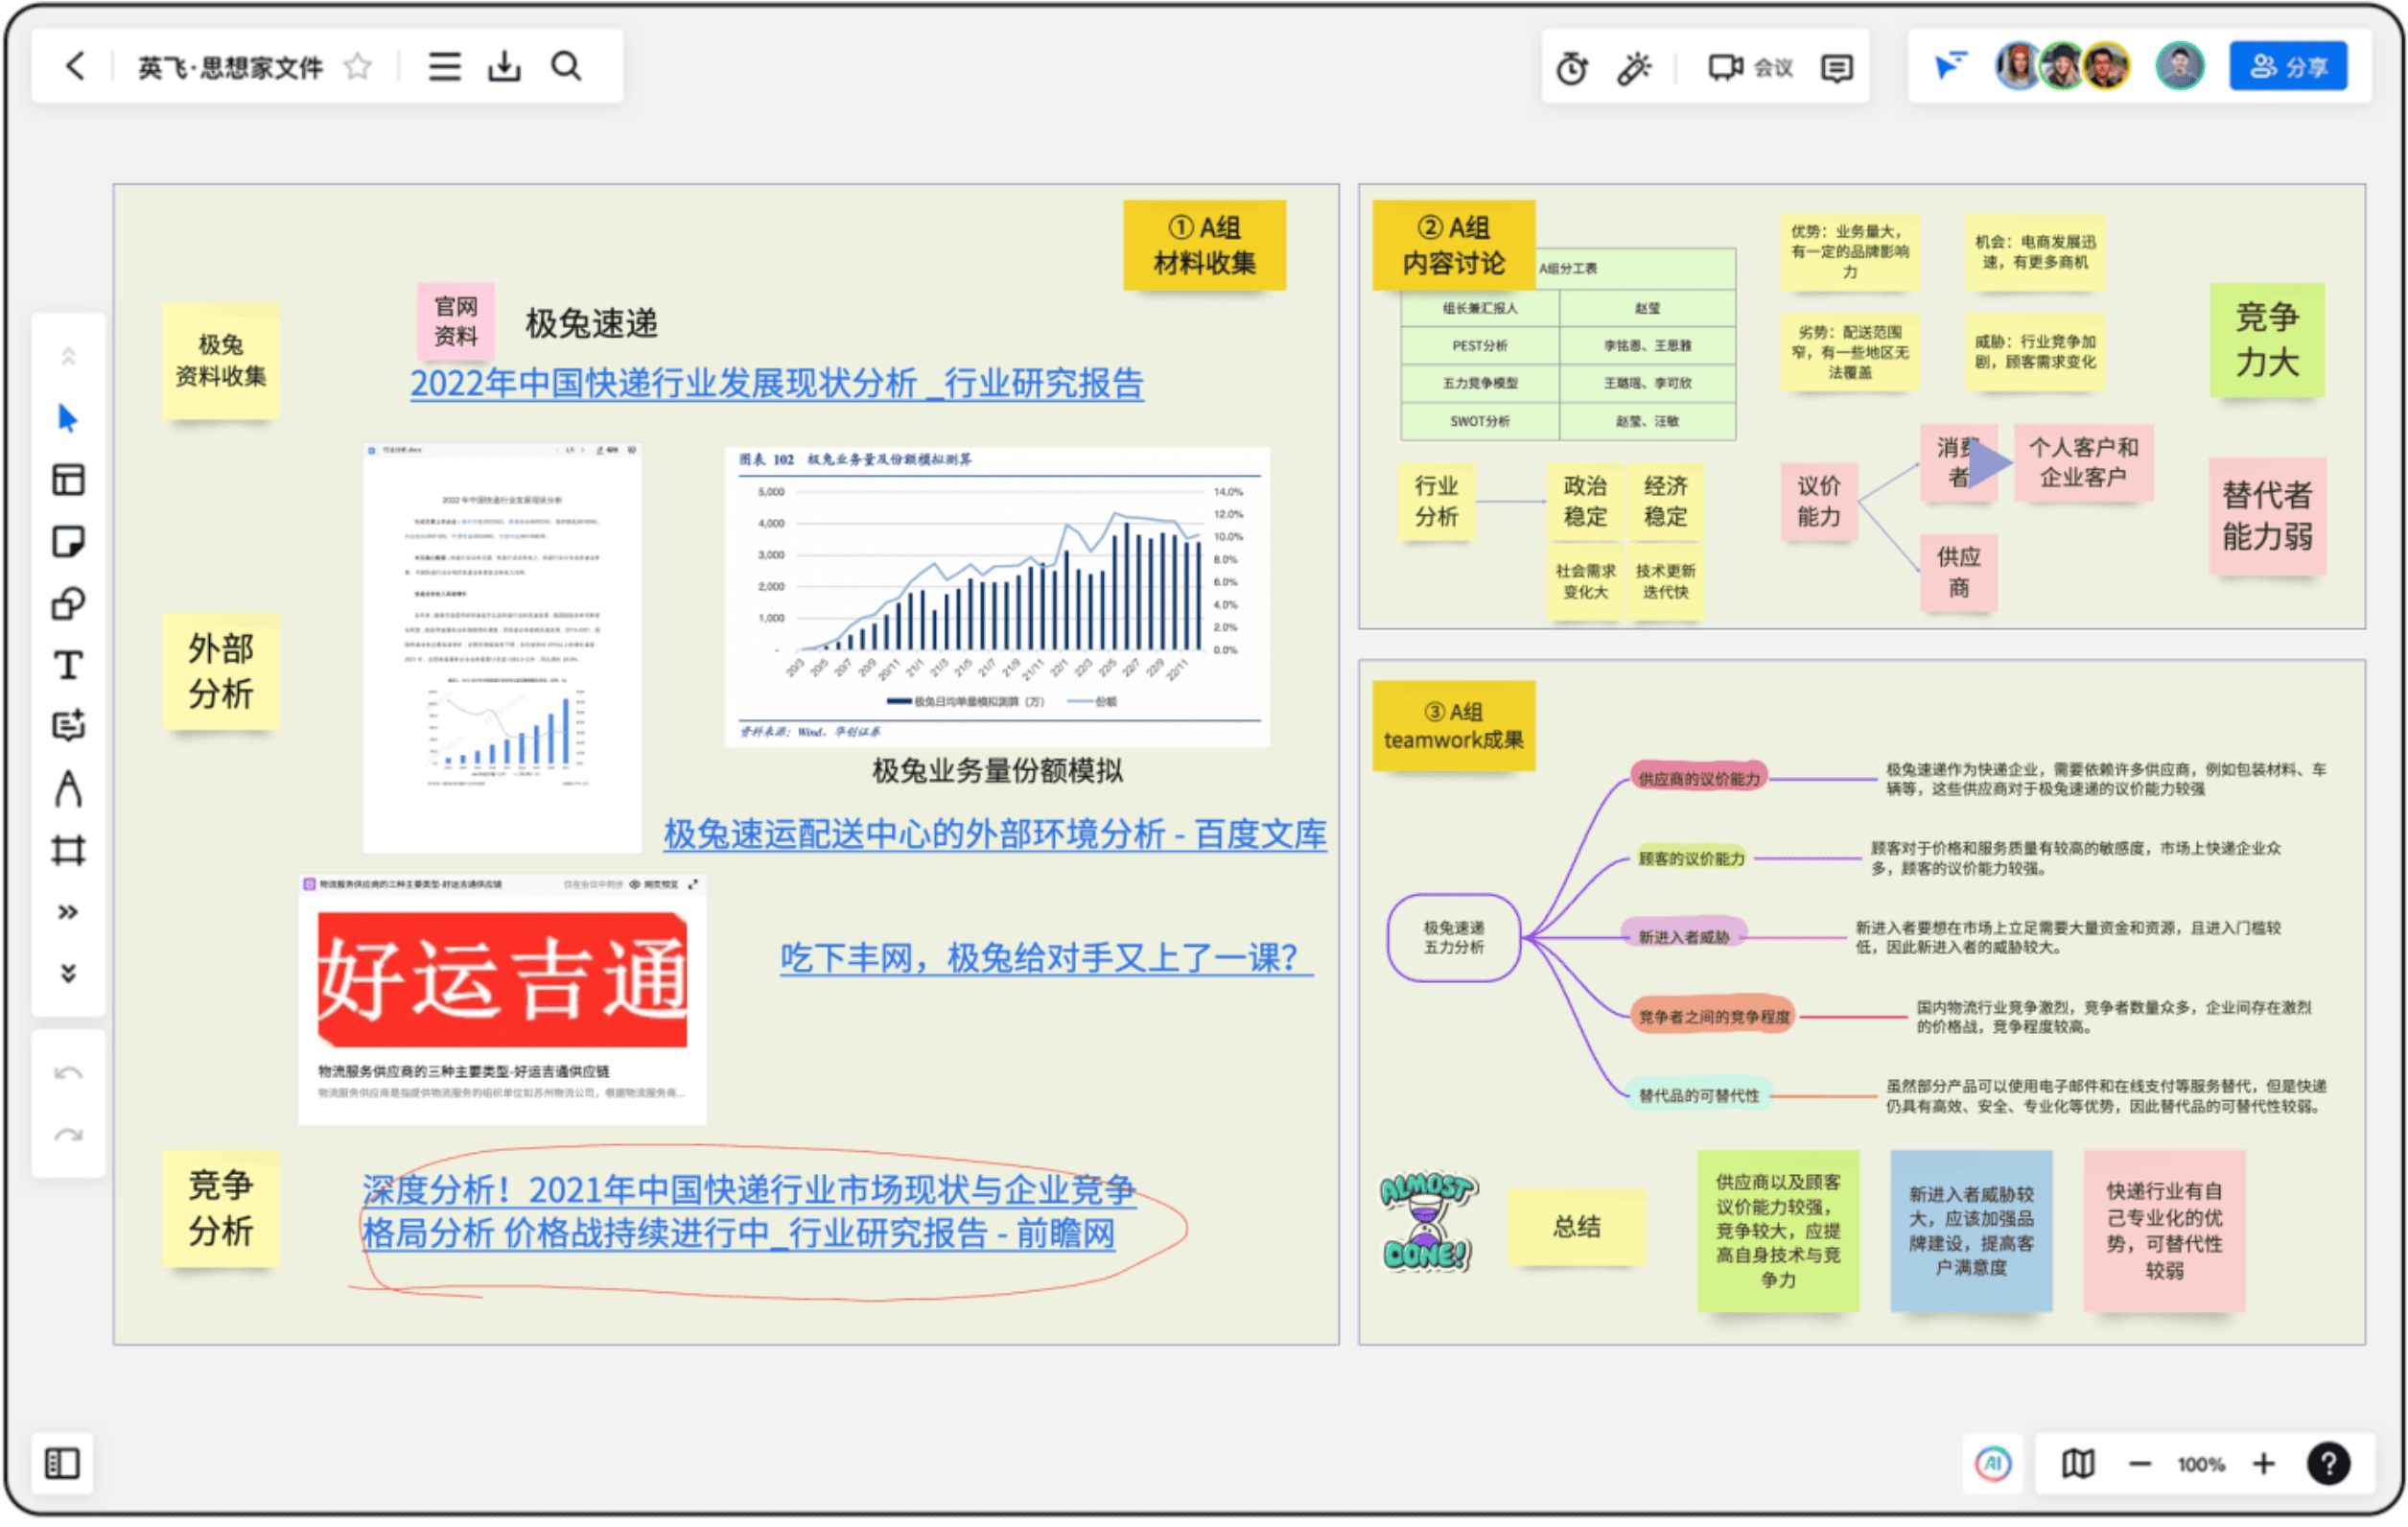Start a 会议 video meeting

pyautogui.click(x=1749, y=68)
